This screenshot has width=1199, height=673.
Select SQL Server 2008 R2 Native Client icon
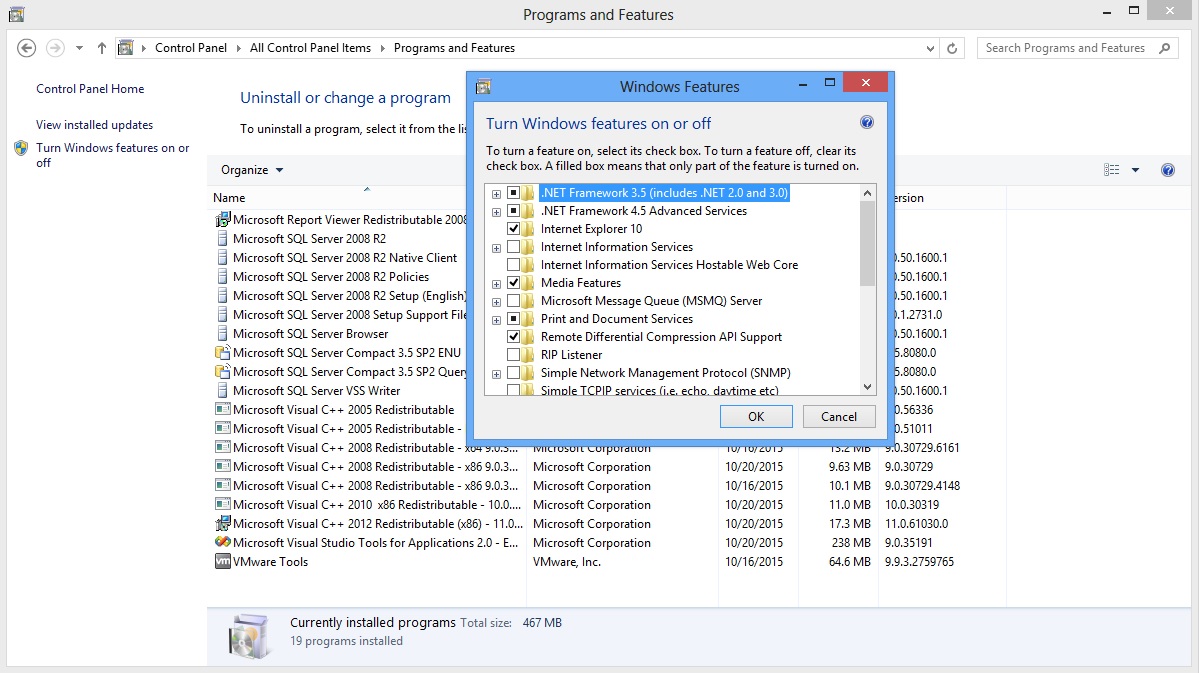pyautogui.click(x=223, y=258)
